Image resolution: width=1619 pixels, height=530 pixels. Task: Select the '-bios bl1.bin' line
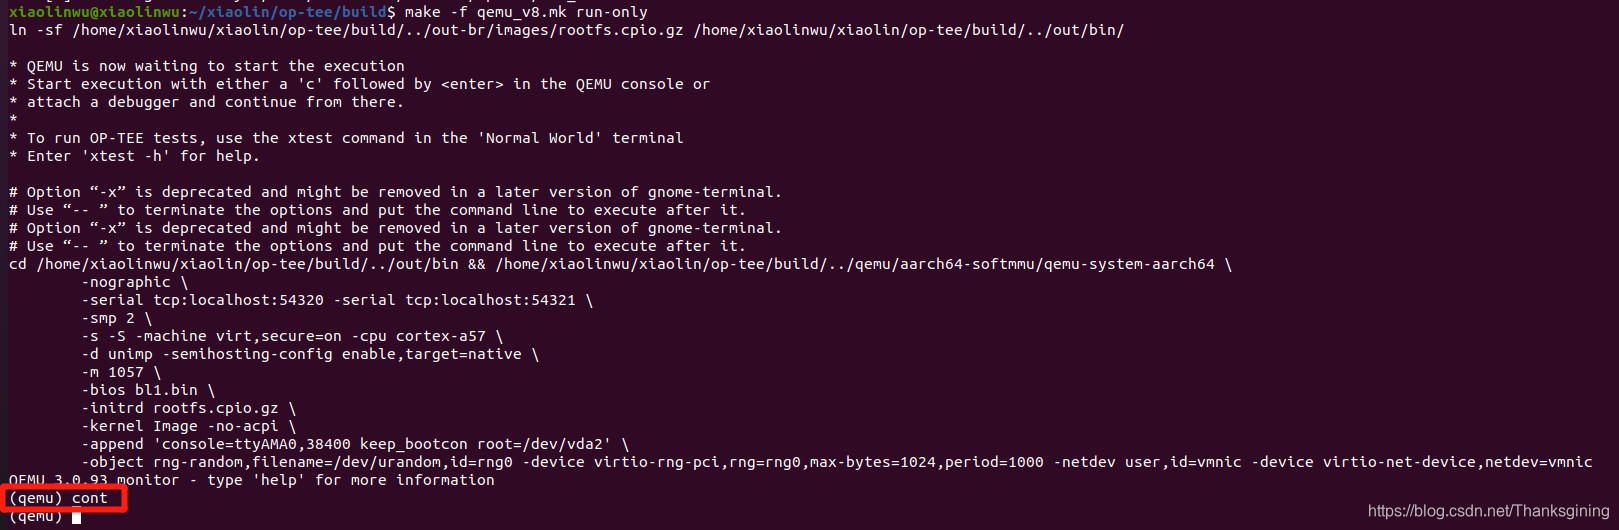(x=148, y=390)
